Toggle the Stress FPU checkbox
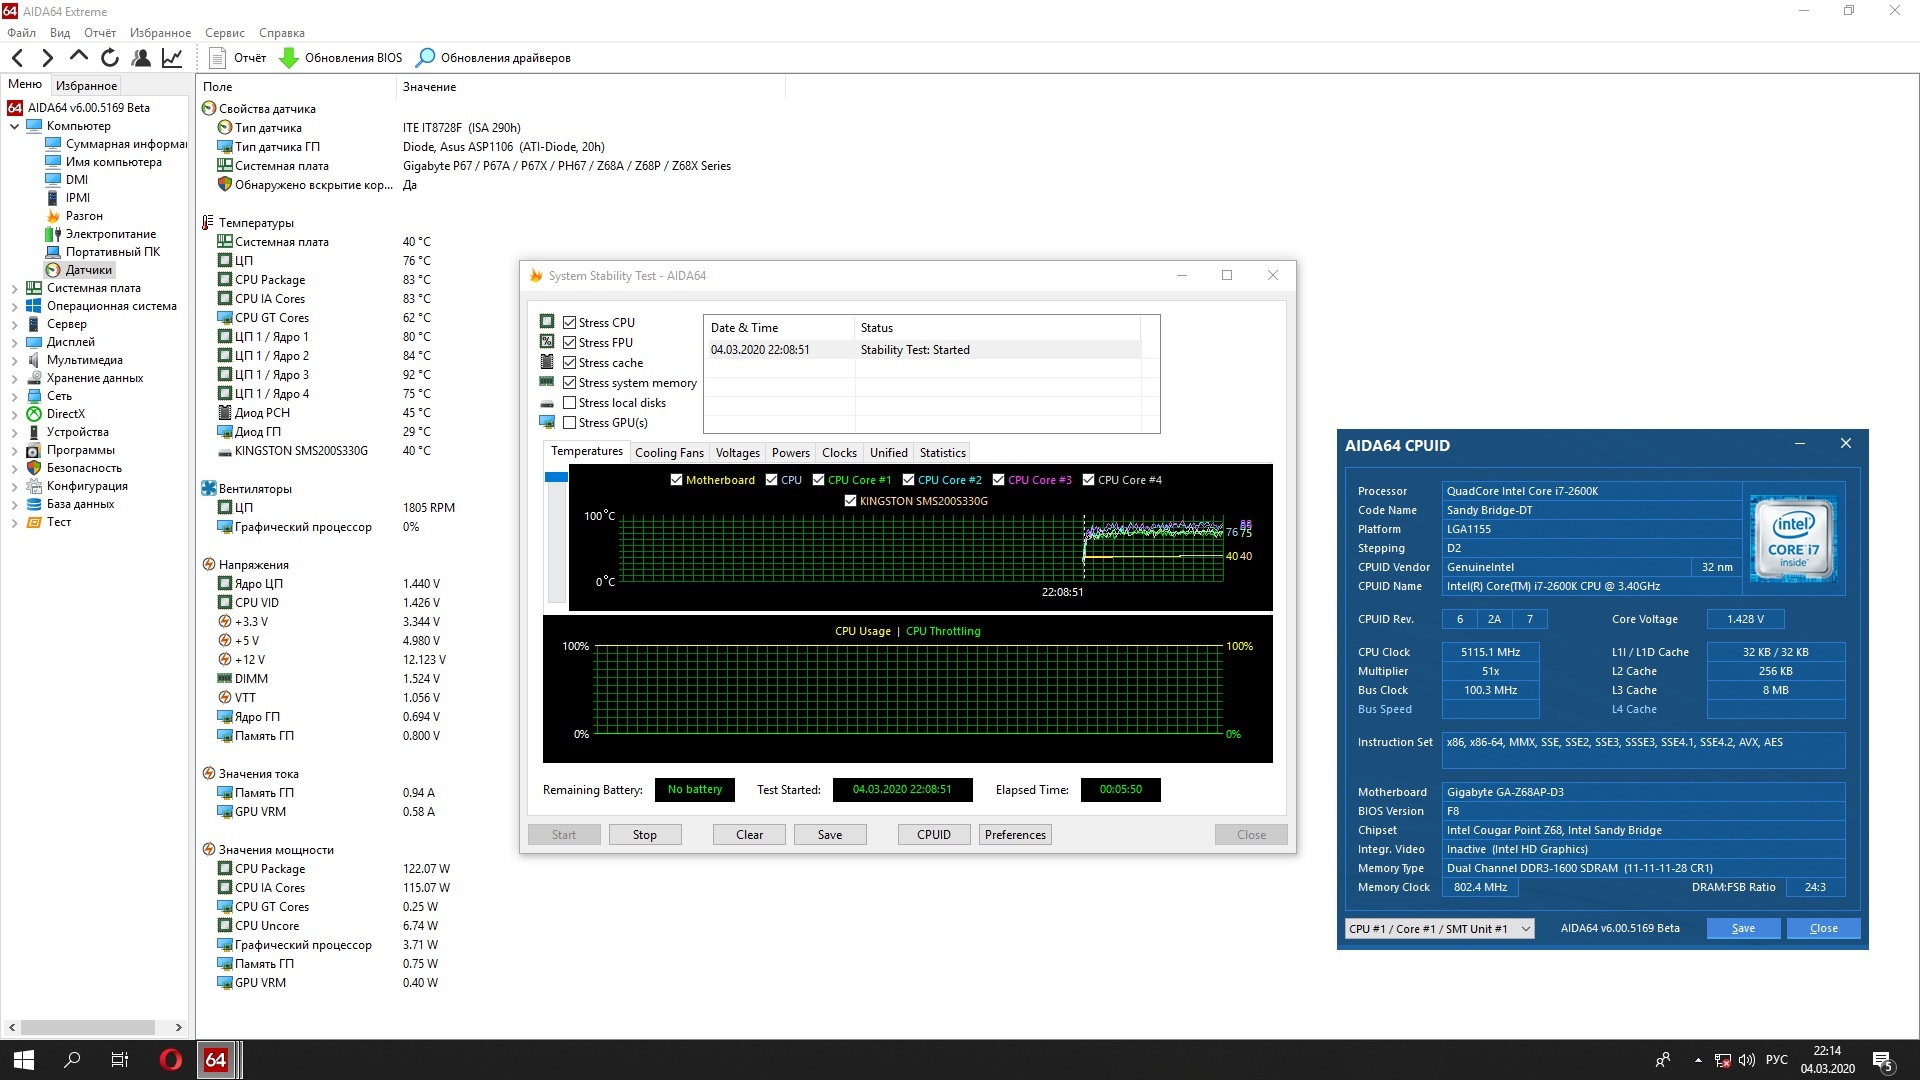Image resolution: width=1920 pixels, height=1080 pixels. coord(569,343)
